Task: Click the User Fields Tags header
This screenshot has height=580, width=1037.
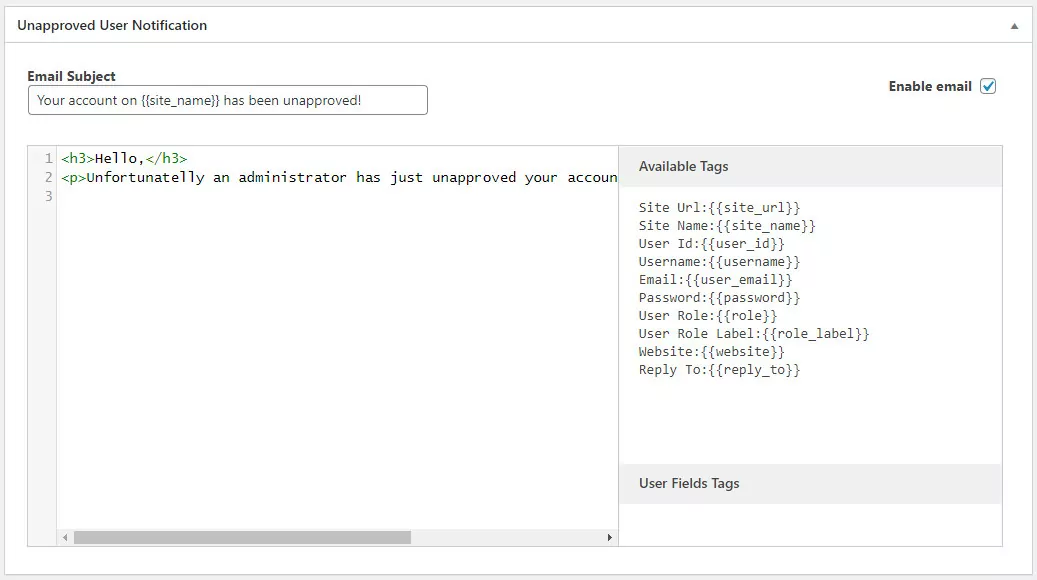Action: click(810, 483)
